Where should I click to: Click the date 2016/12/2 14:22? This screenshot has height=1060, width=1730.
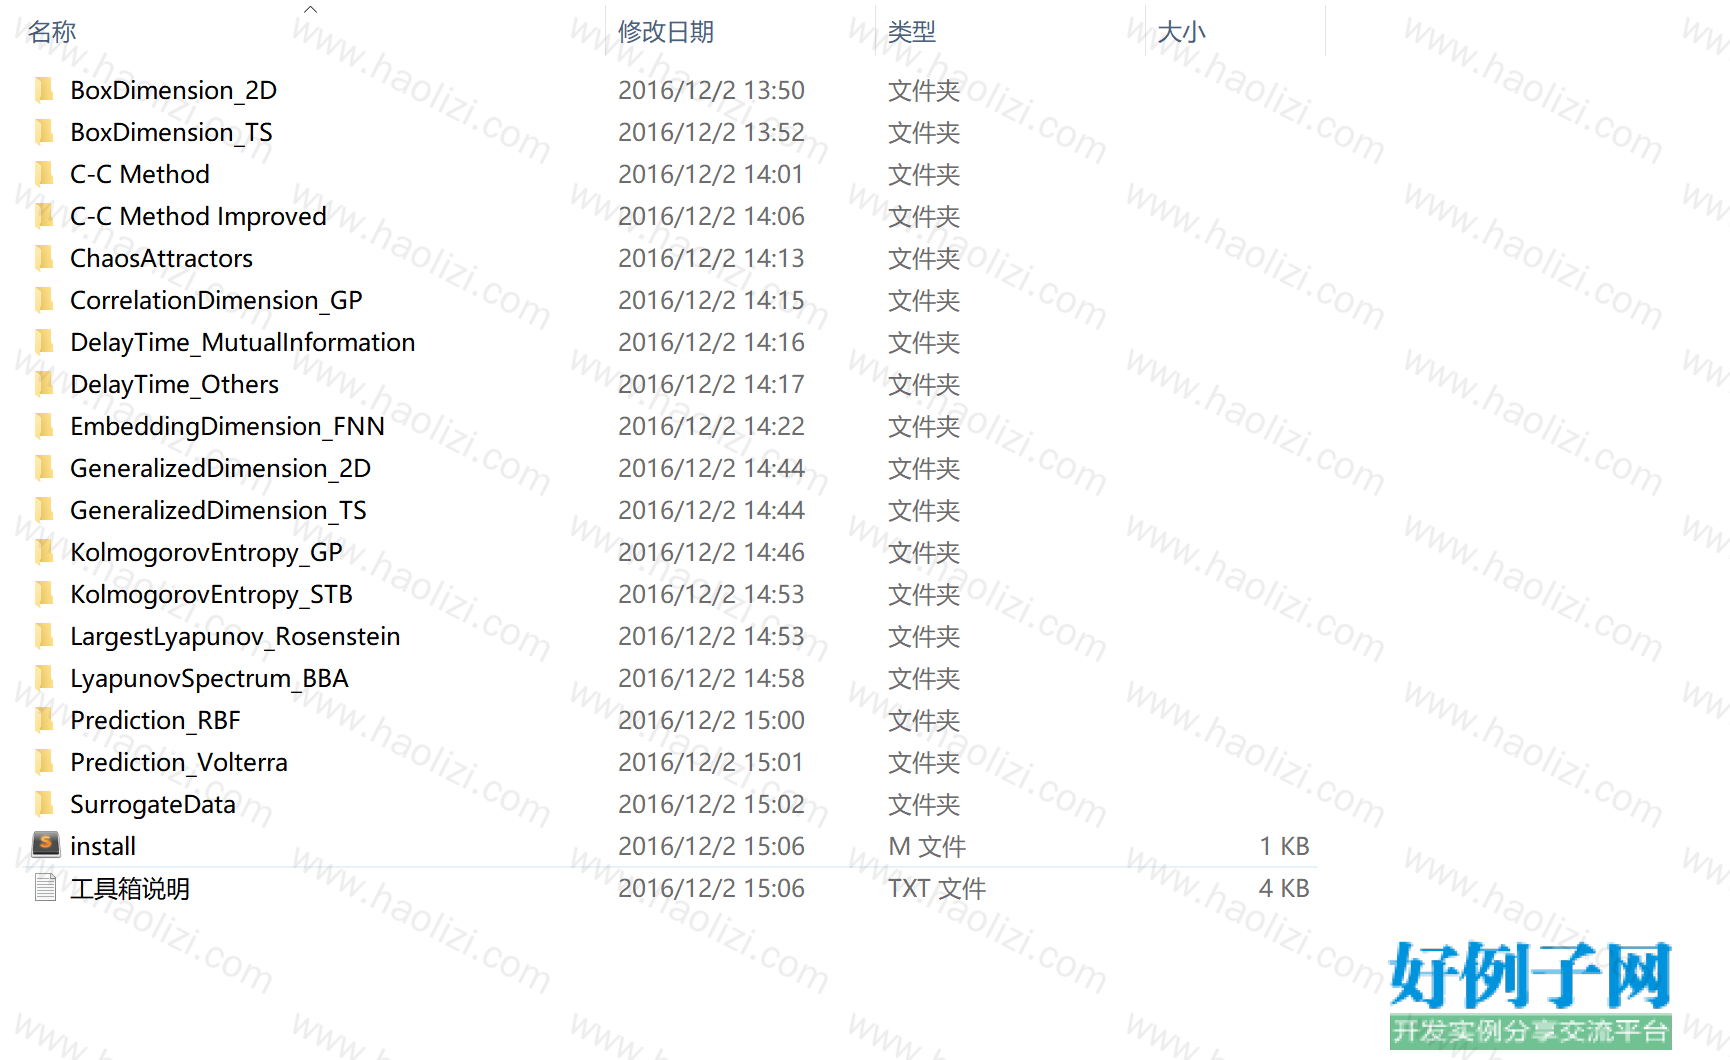coord(711,427)
